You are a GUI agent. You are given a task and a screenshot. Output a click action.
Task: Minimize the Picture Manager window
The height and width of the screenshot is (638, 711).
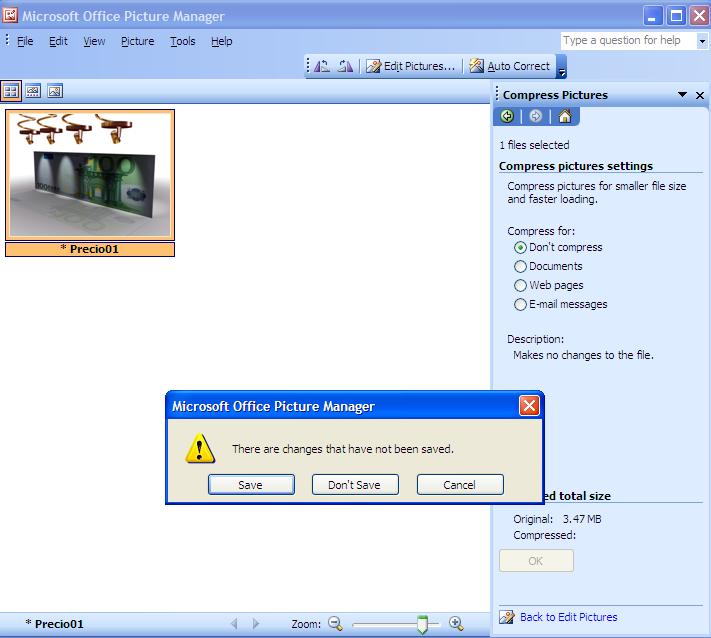[x=653, y=16]
